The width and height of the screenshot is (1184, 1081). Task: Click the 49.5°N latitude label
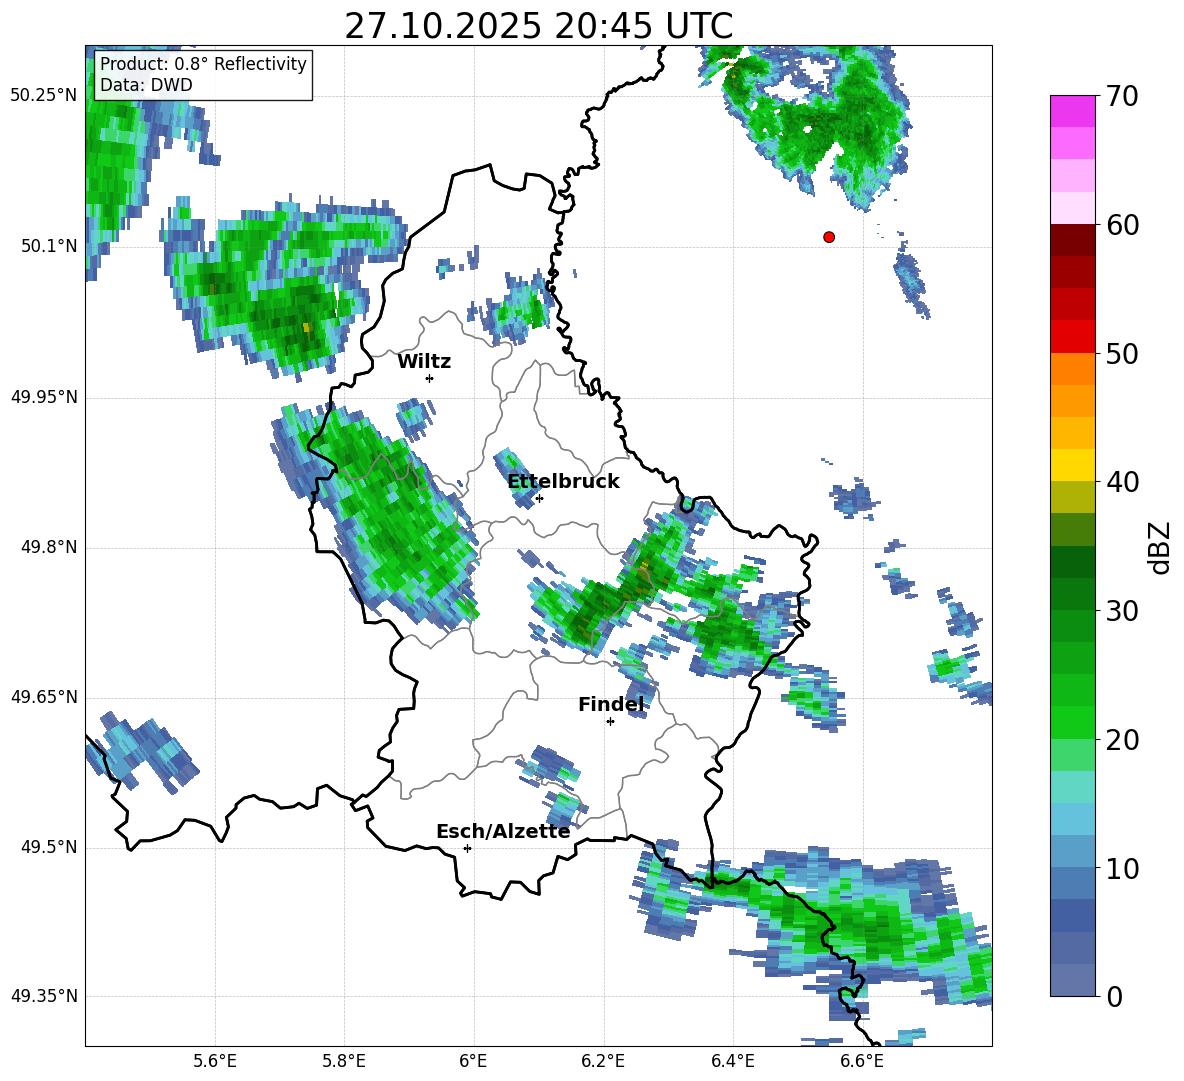pyautogui.click(x=49, y=848)
